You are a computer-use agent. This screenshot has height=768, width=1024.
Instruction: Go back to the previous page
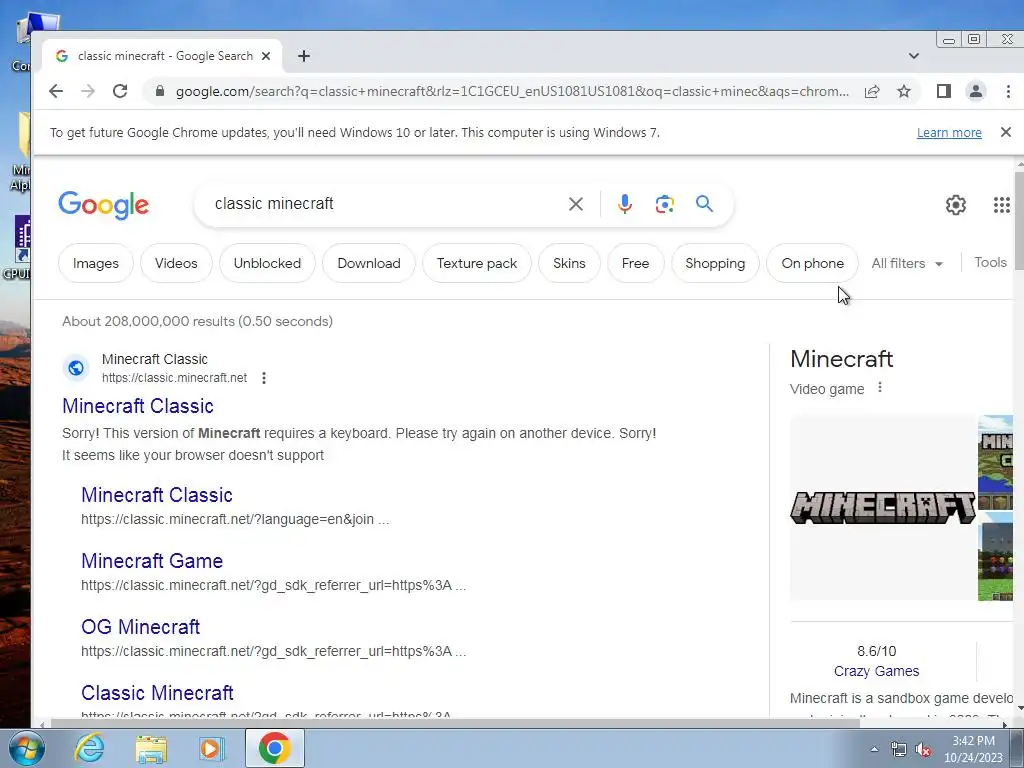56,91
